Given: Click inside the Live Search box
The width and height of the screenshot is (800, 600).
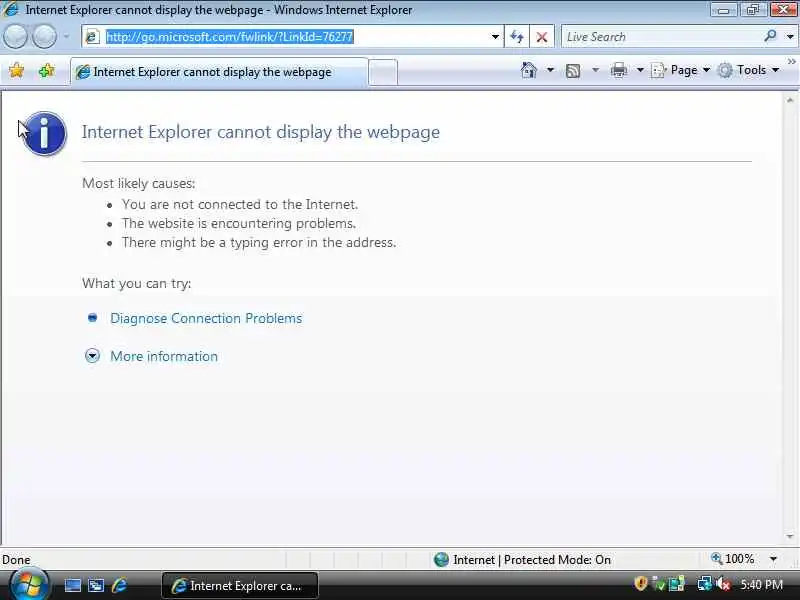Looking at the screenshot, I should (x=661, y=37).
